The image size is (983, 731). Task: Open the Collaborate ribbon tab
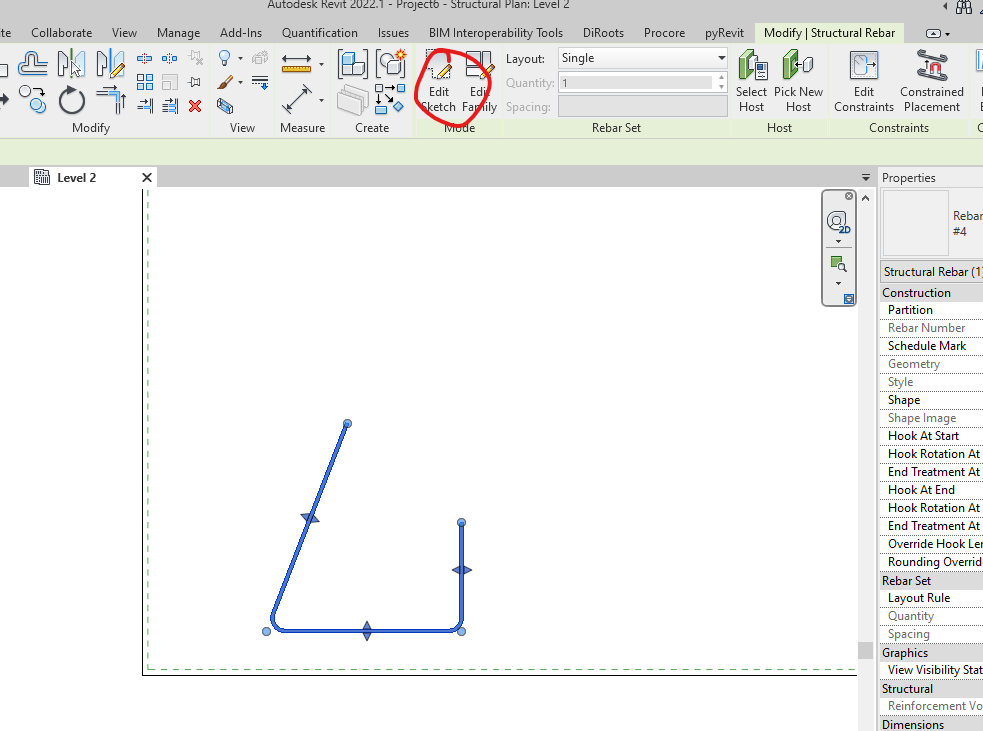(x=61, y=33)
